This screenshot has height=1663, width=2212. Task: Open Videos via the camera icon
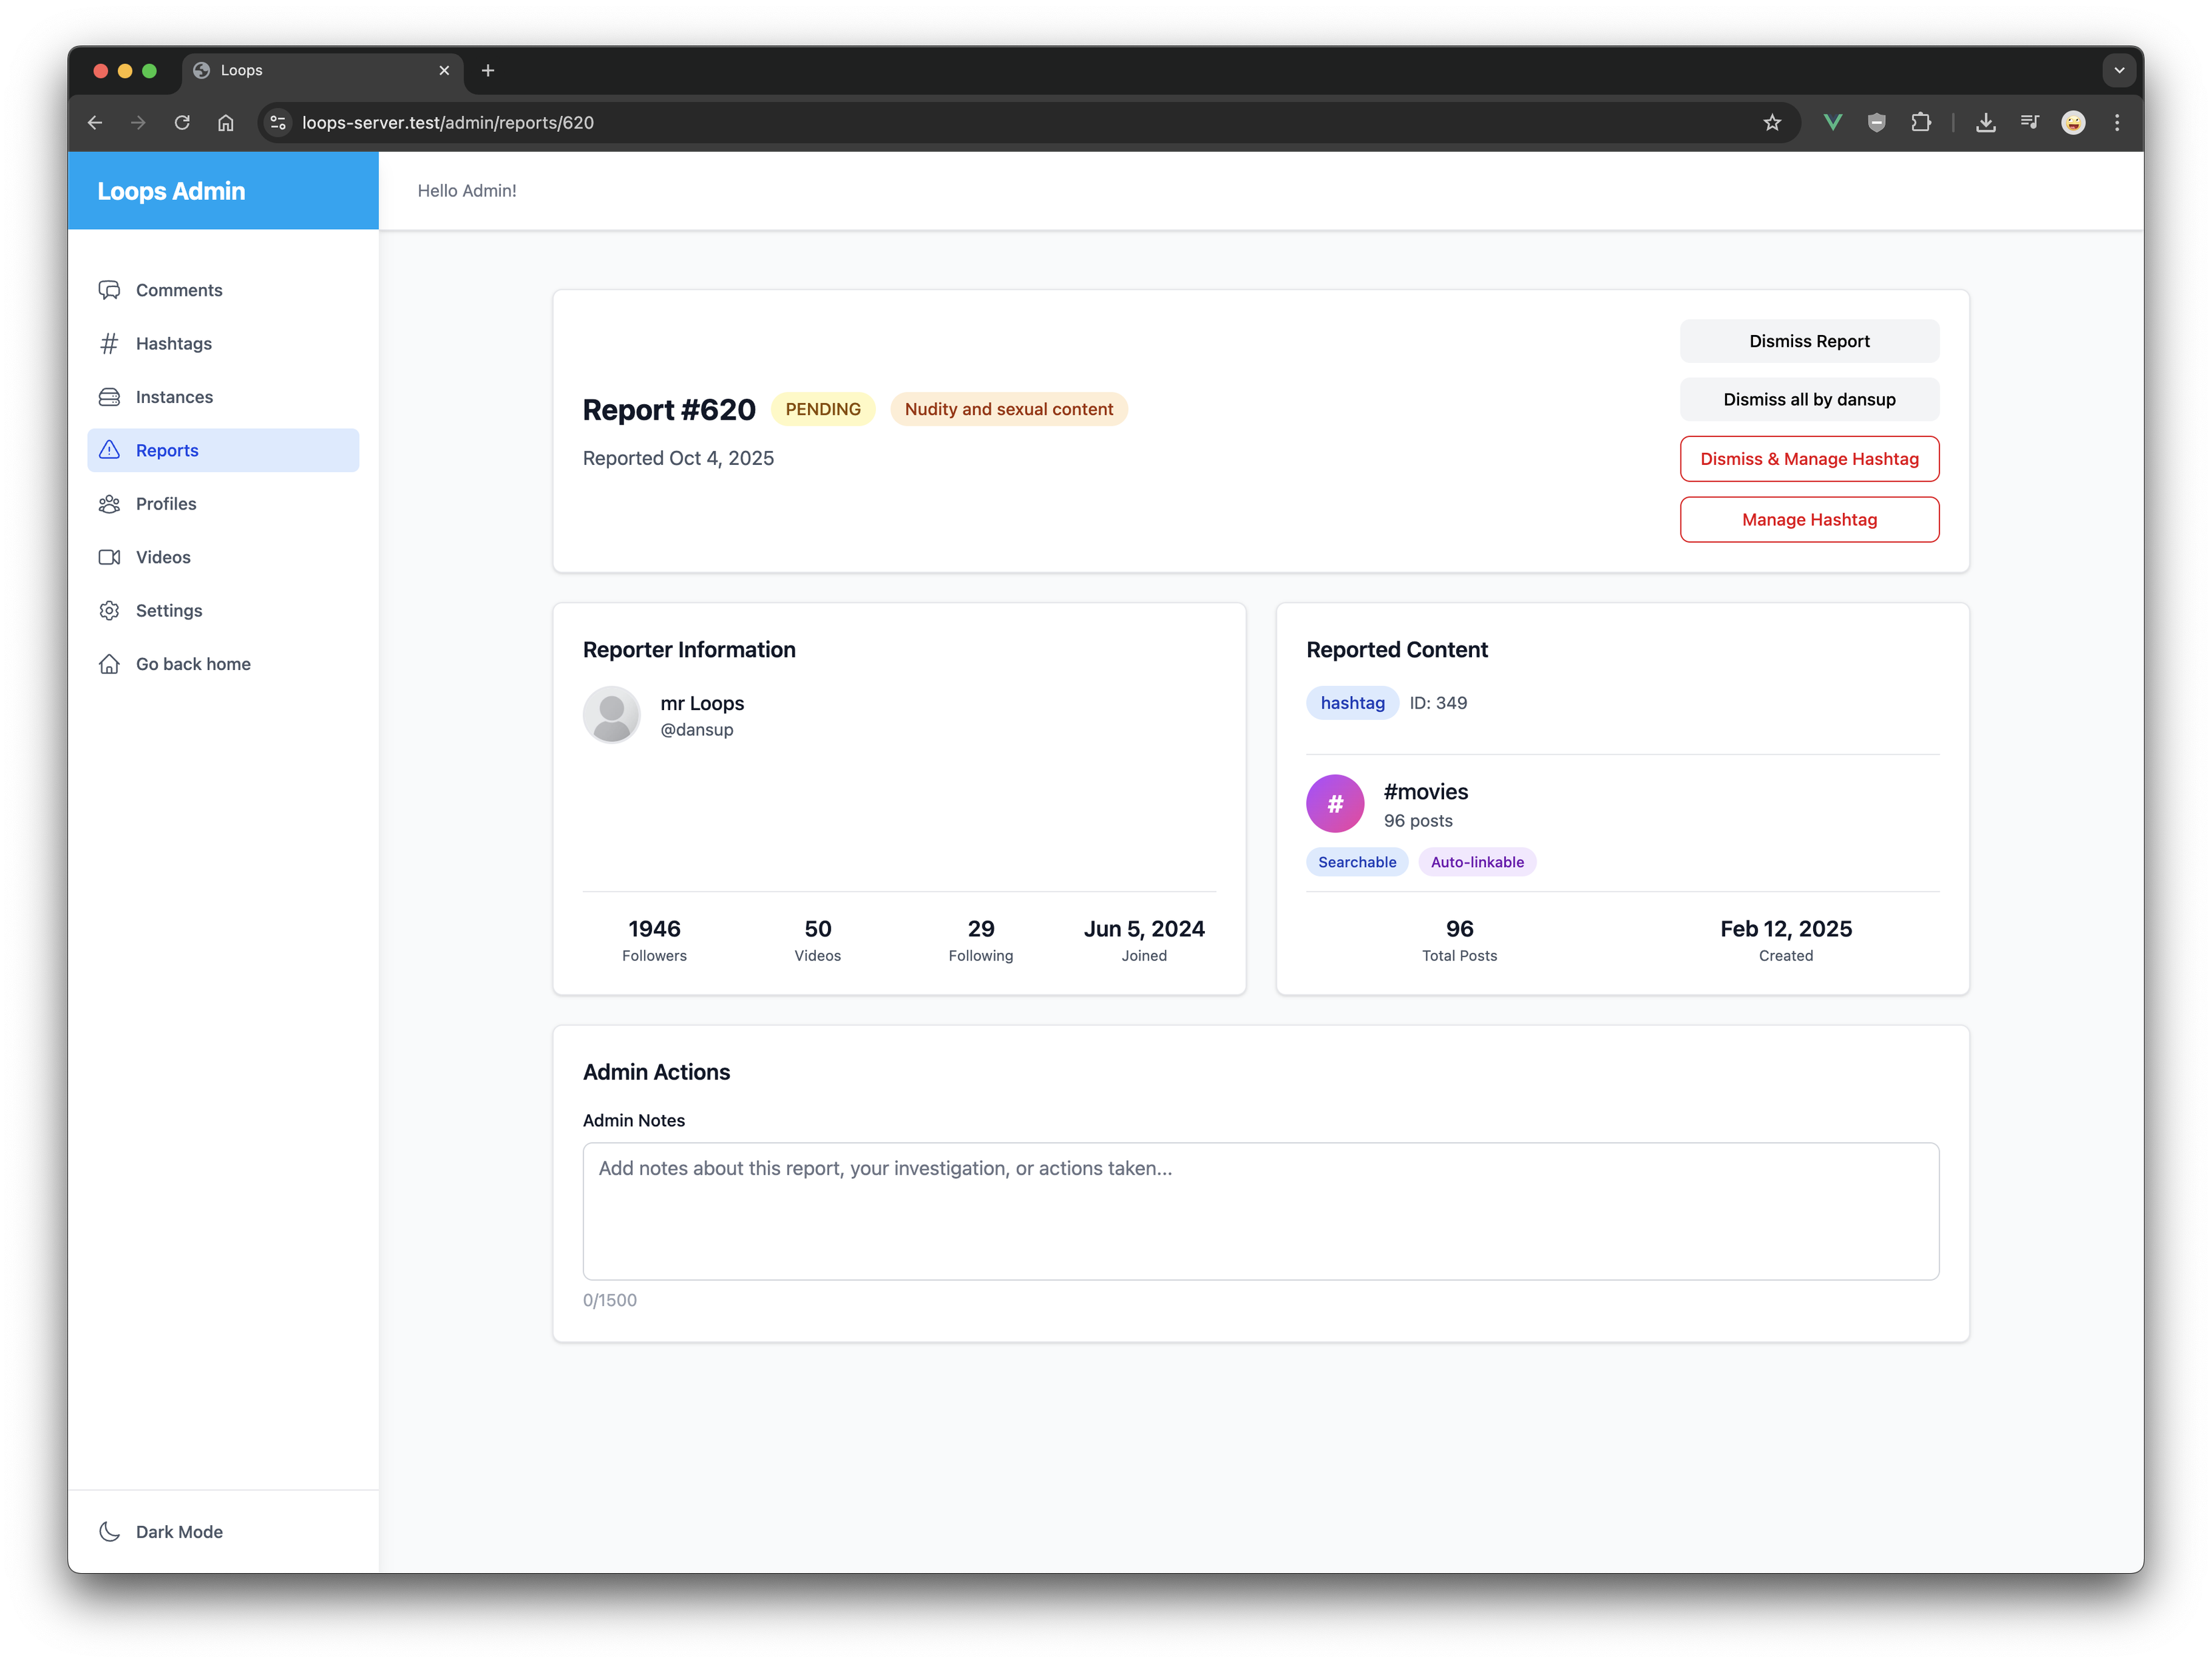pyautogui.click(x=109, y=557)
